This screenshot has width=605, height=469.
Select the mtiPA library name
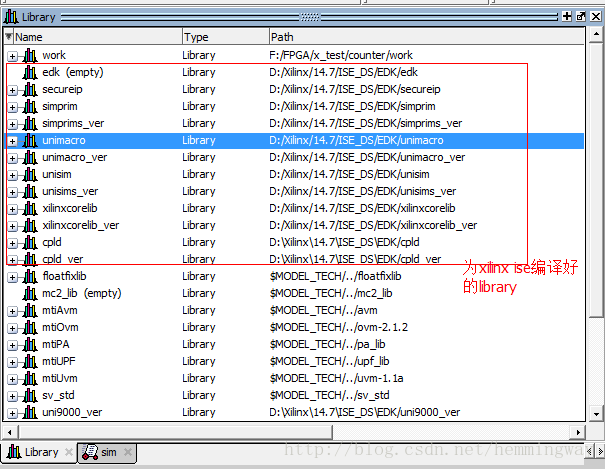pyautogui.click(x=56, y=344)
